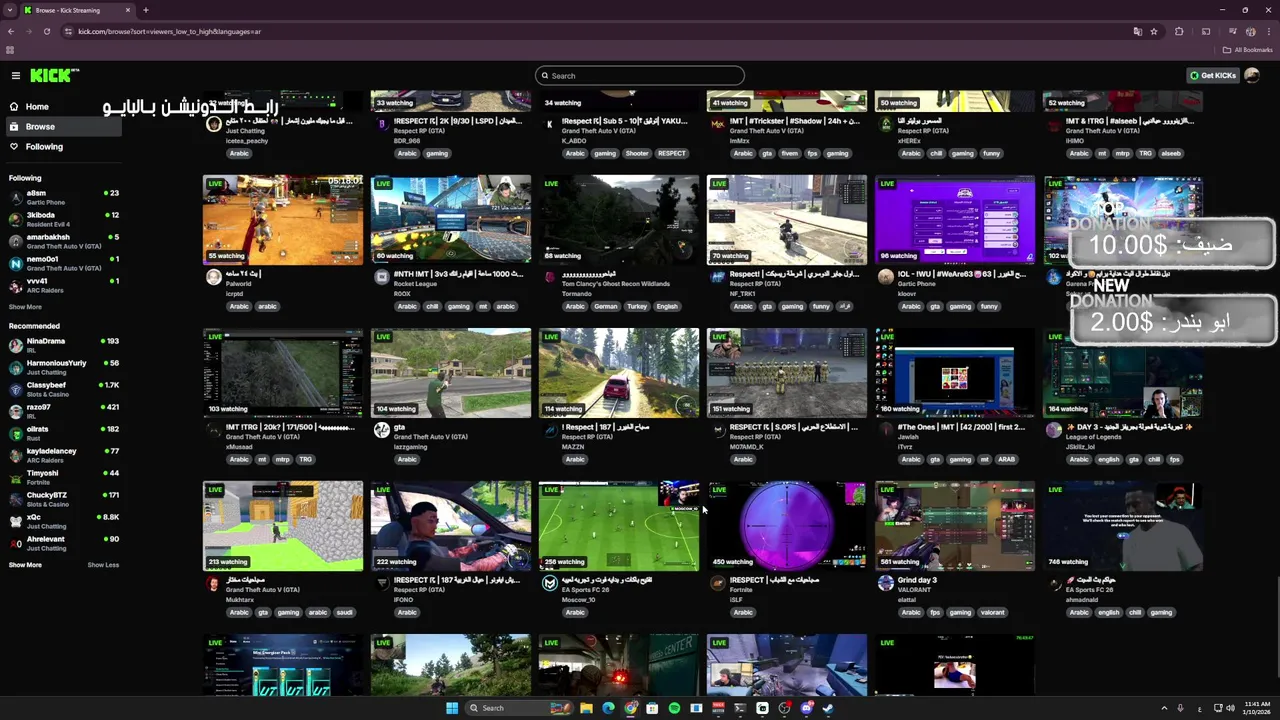Reload the page with browser refresh icon
The image size is (1280, 720).
(x=47, y=31)
